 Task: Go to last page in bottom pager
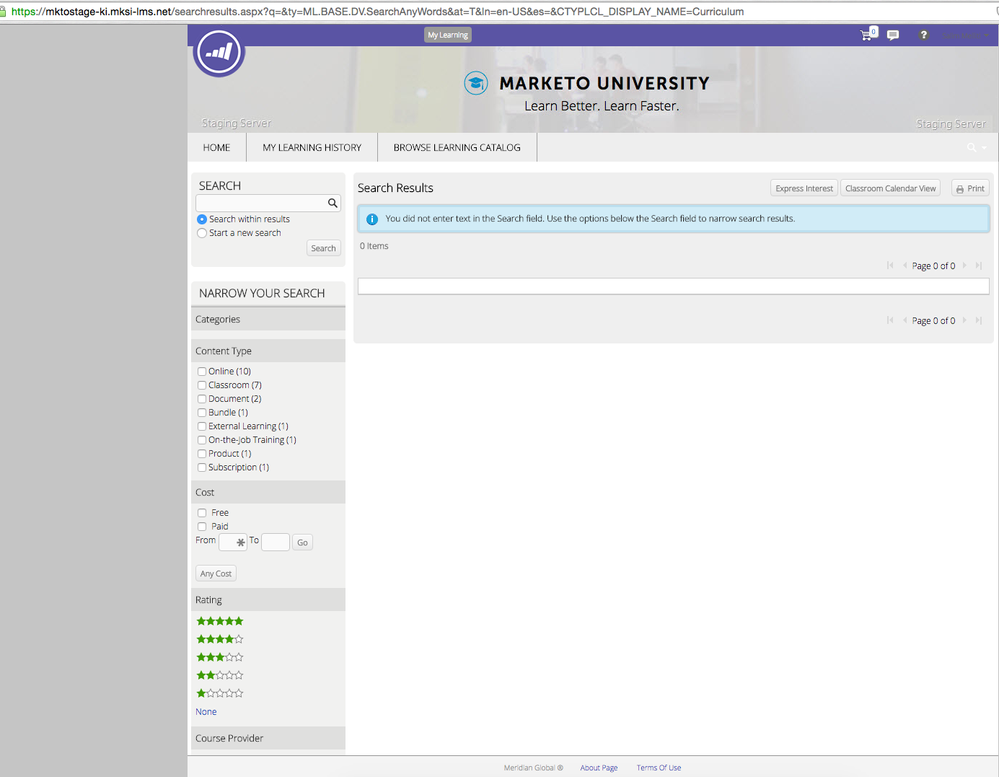(979, 320)
